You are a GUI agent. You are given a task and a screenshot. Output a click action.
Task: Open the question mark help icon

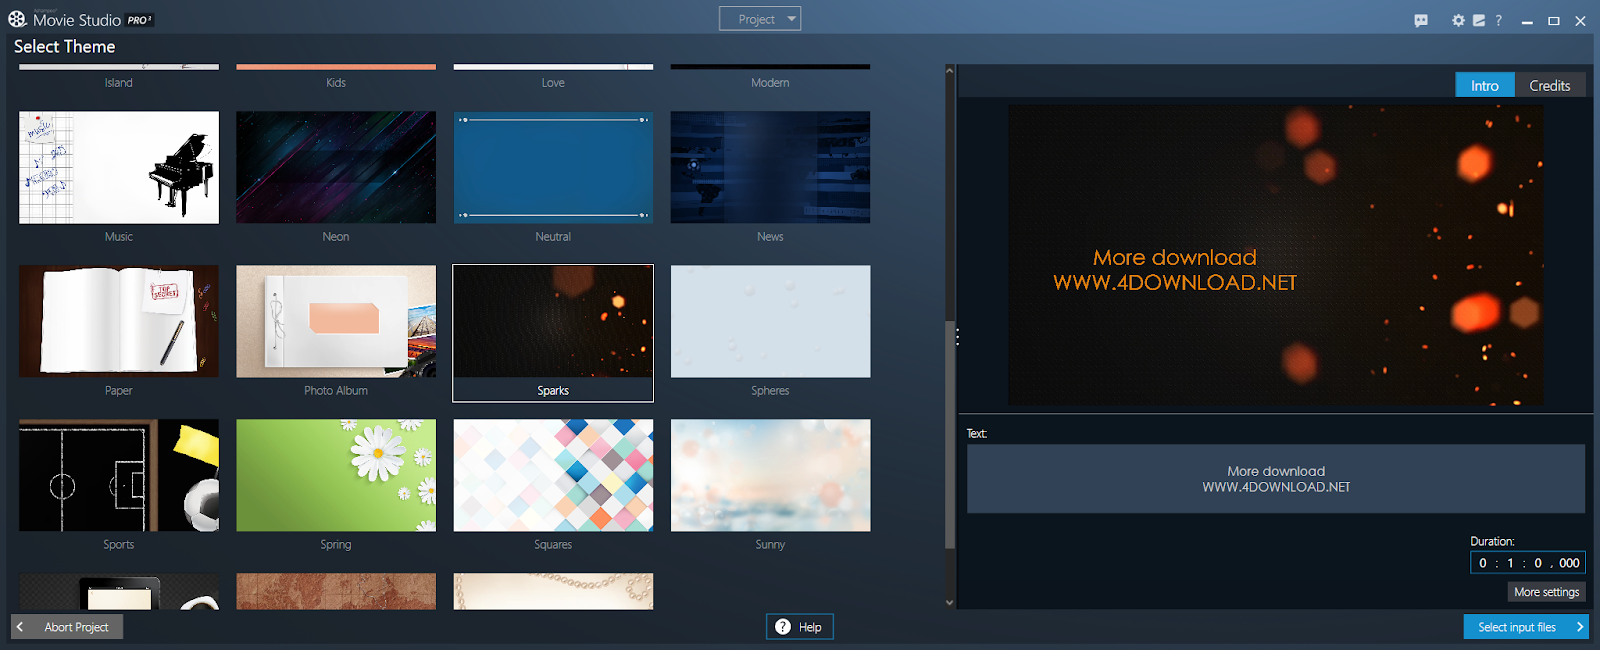point(1498,20)
